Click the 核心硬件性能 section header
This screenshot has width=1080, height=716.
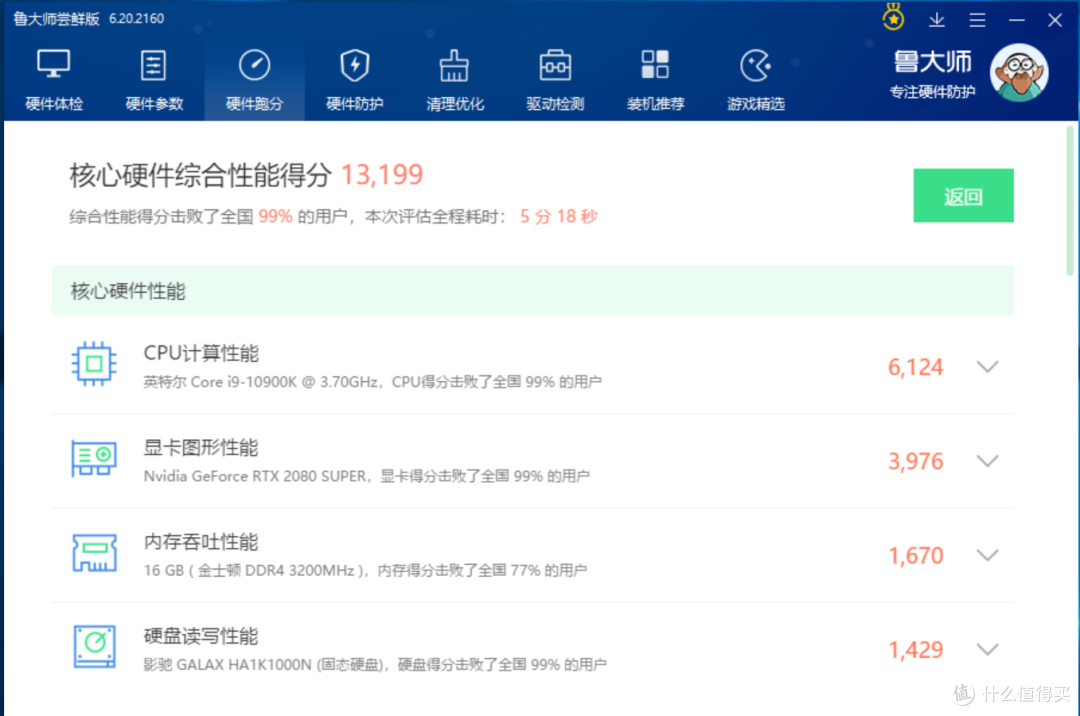tap(532, 291)
